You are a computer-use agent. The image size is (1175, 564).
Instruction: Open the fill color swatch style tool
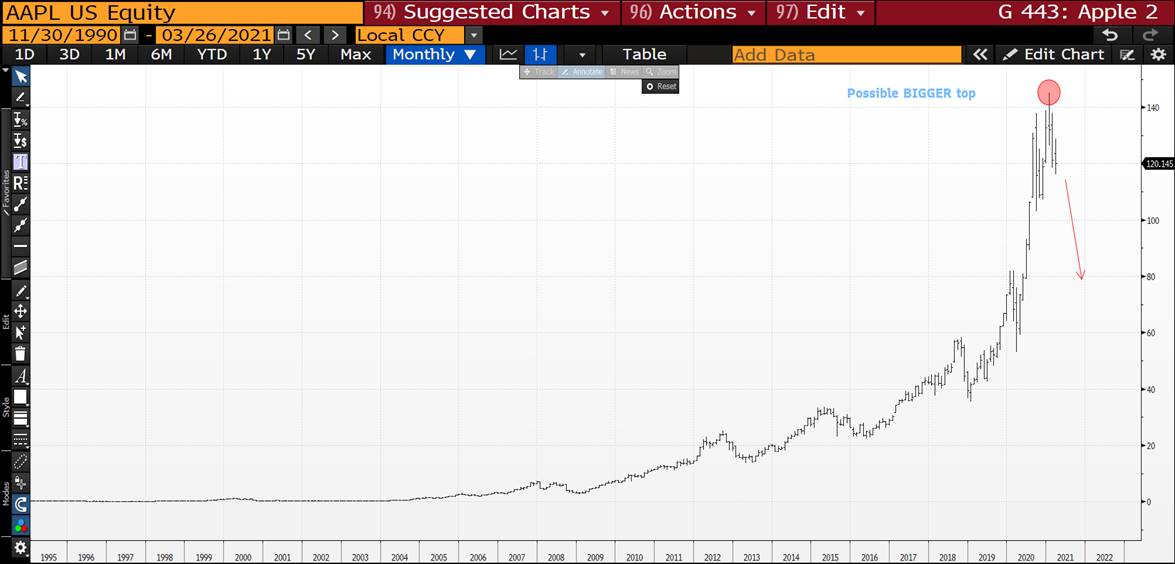point(20,397)
